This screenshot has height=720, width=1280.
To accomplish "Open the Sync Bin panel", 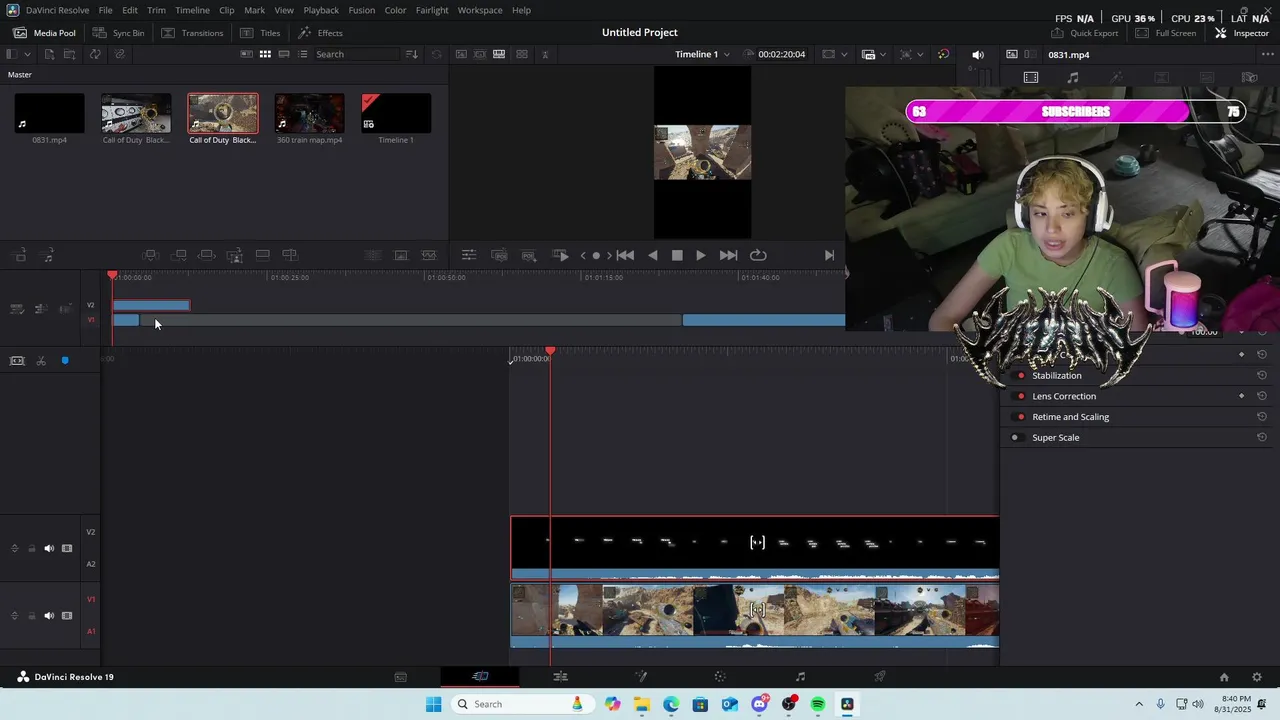I will (119, 33).
